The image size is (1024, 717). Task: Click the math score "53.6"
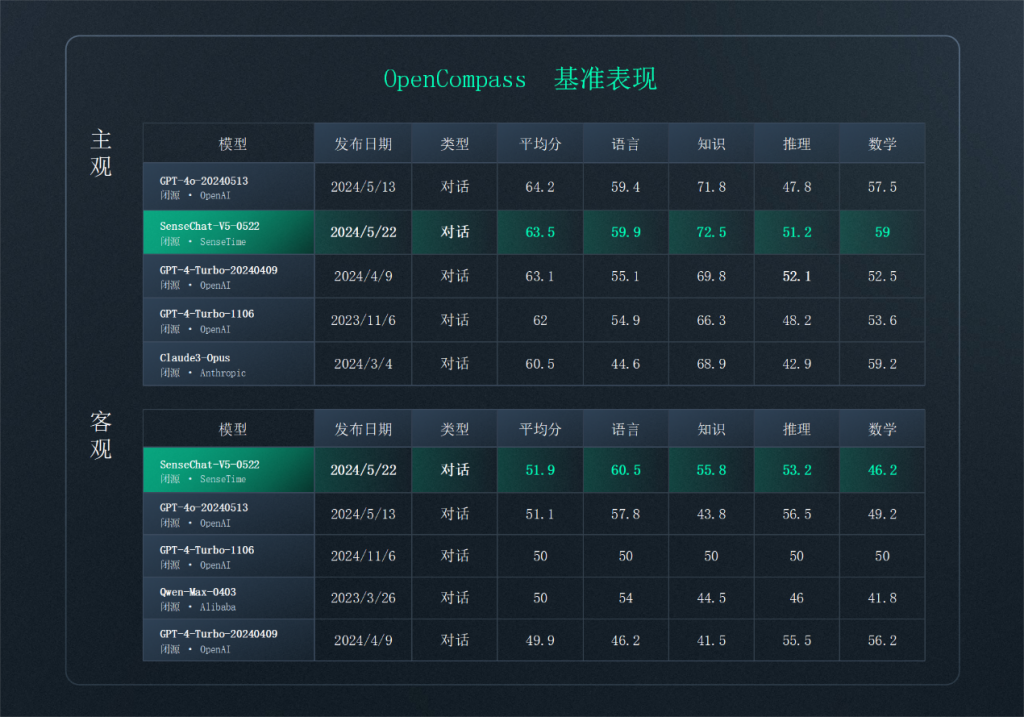882,320
